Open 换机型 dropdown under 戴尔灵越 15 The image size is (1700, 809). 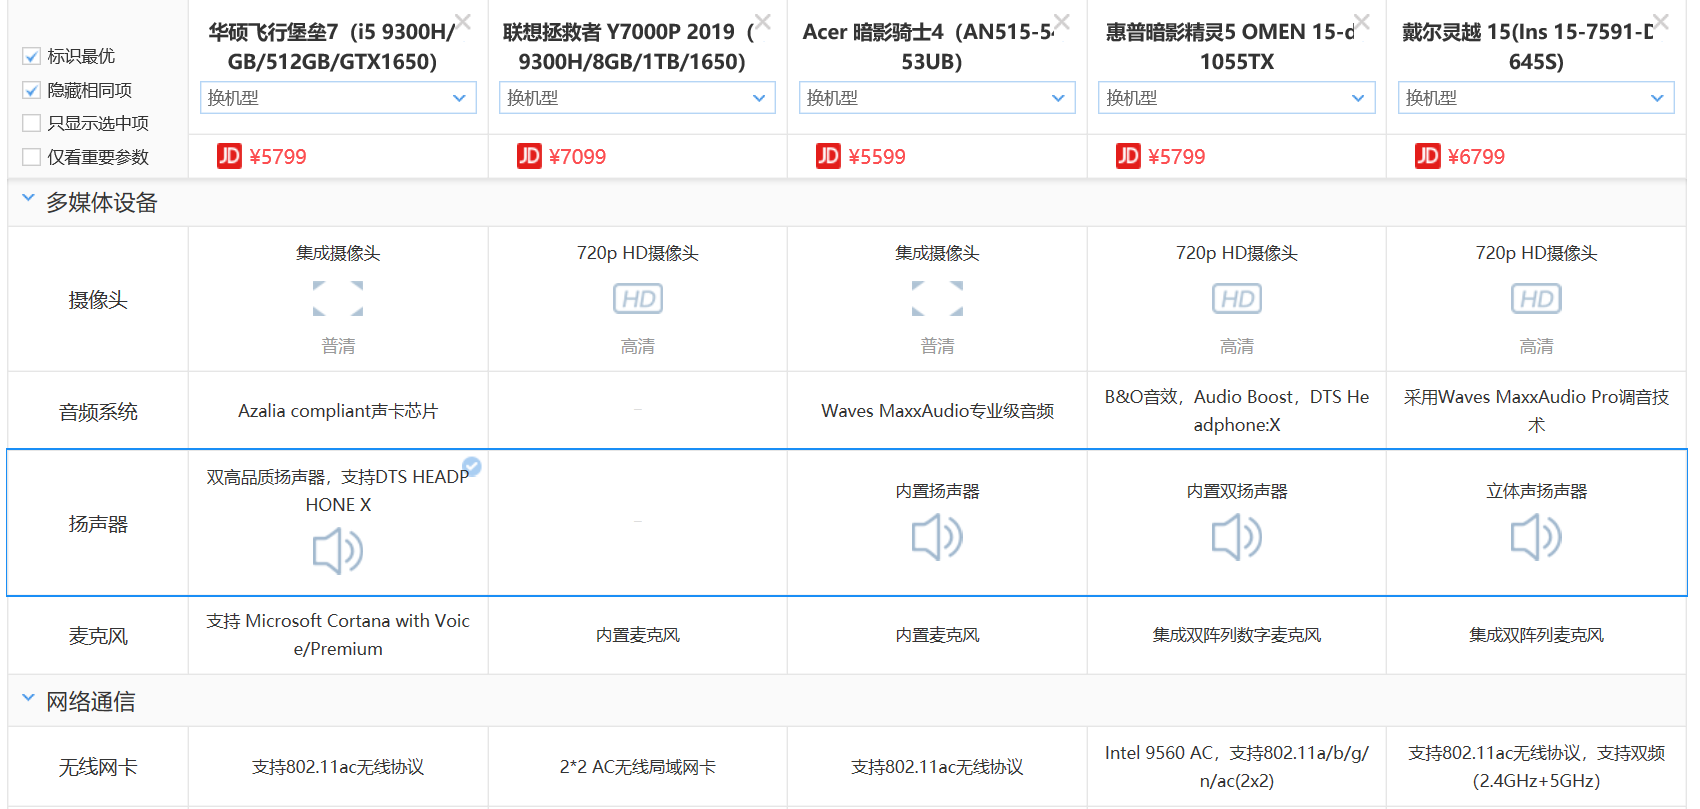point(1536,98)
